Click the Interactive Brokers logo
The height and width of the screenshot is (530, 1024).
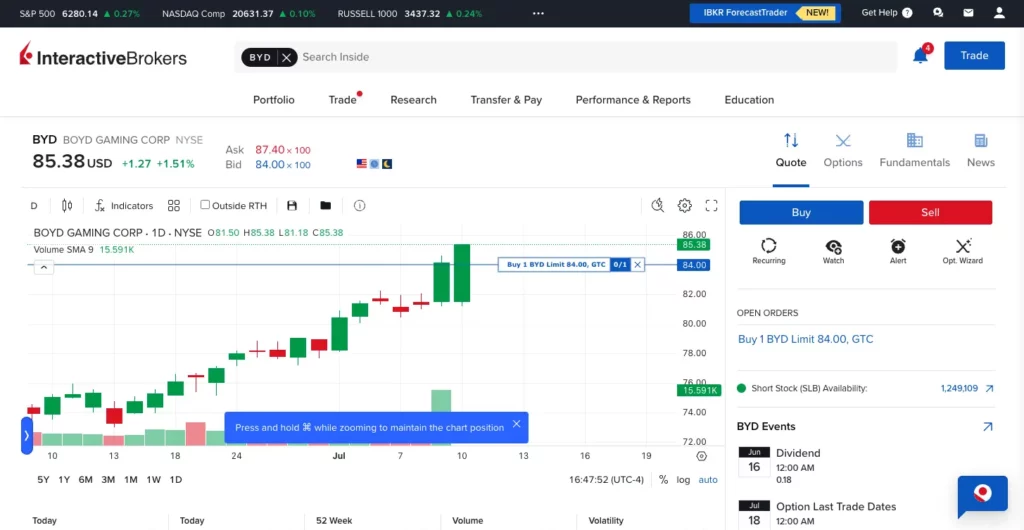pyautogui.click(x=103, y=56)
